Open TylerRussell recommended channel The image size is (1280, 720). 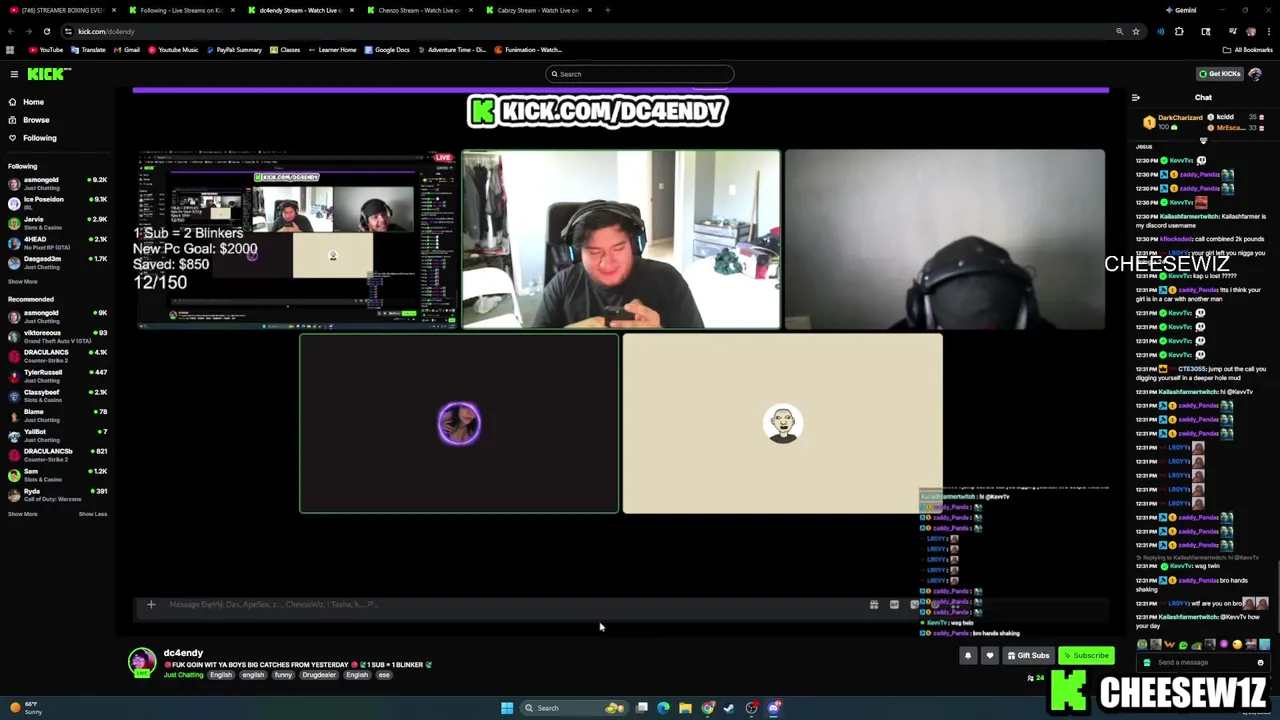[58, 376]
